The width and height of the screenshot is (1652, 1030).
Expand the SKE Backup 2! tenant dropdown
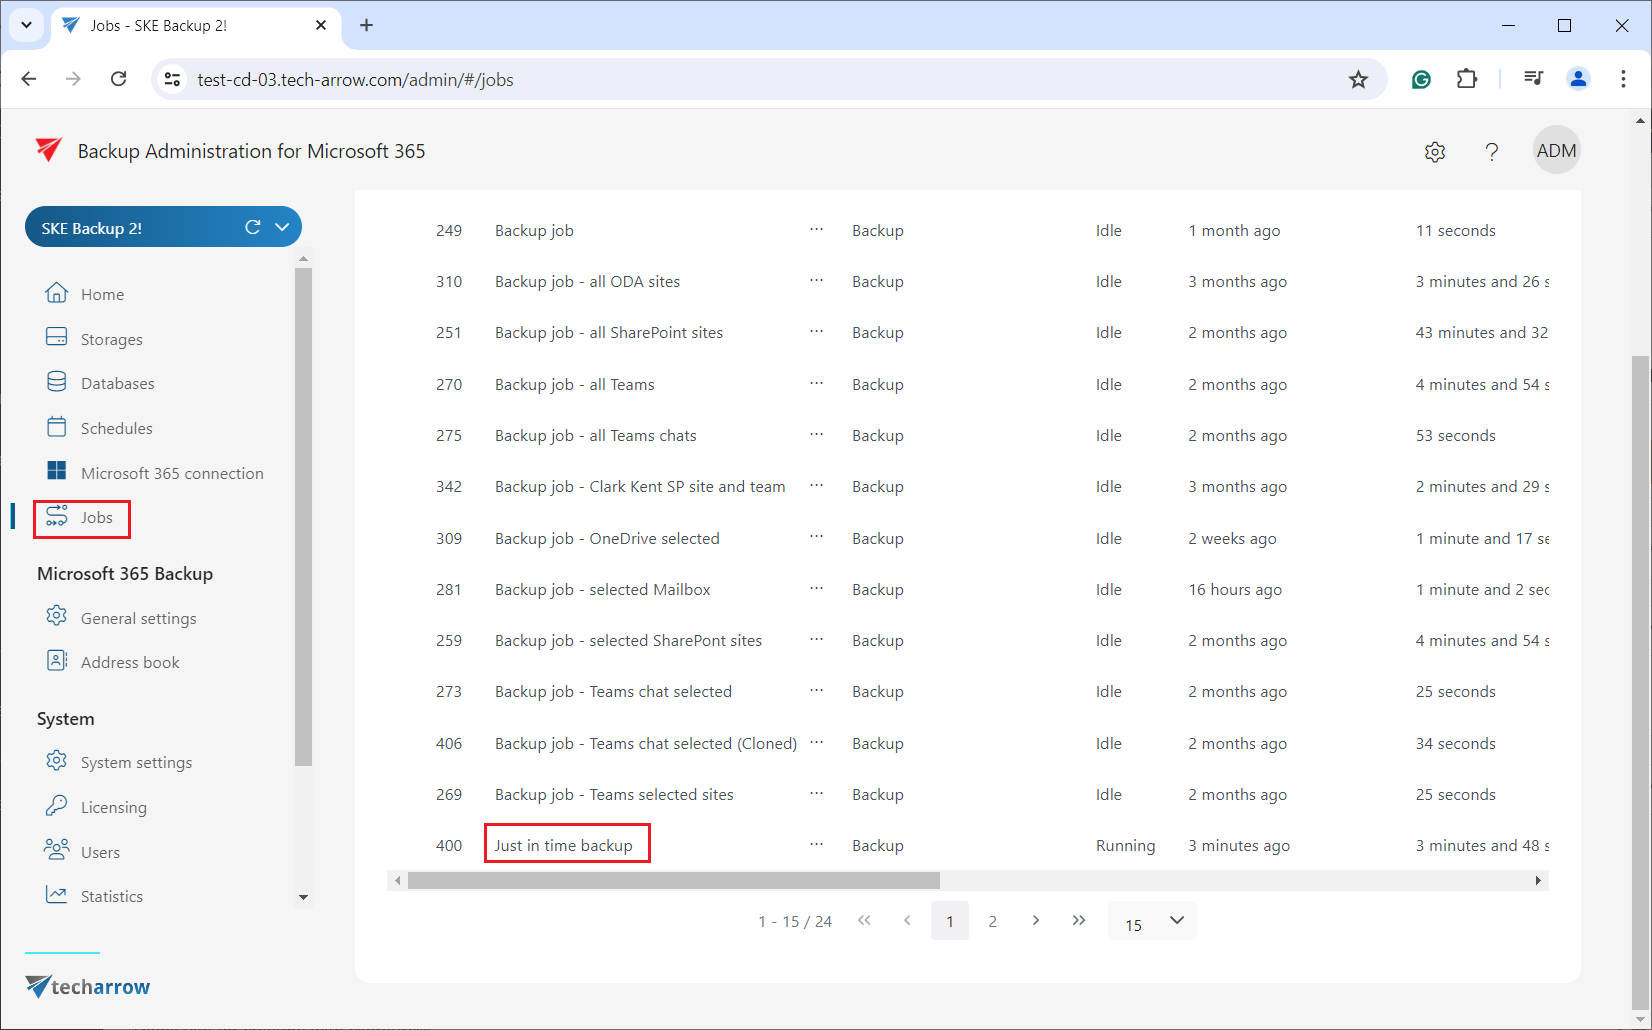coord(283,227)
